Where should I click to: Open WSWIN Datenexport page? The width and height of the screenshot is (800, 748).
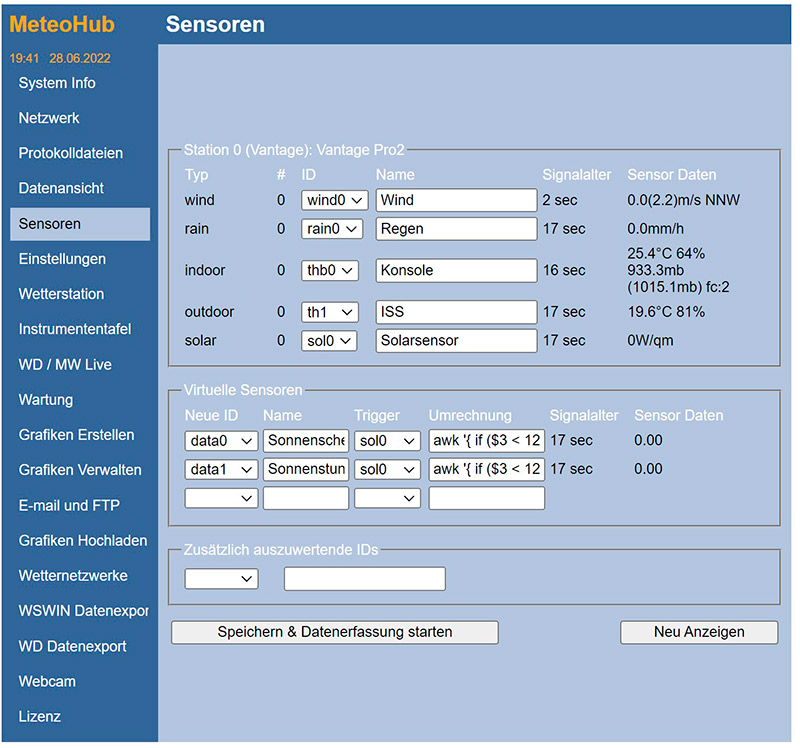[83, 611]
